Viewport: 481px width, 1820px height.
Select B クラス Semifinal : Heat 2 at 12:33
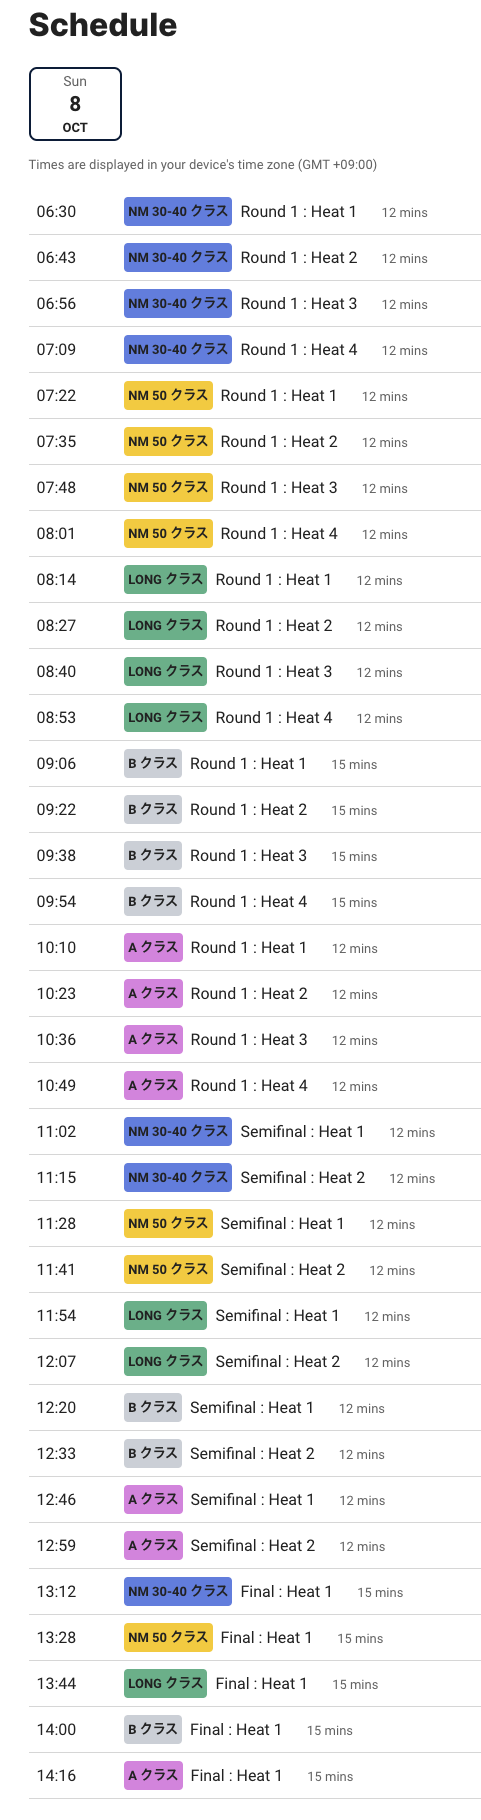click(252, 1454)
